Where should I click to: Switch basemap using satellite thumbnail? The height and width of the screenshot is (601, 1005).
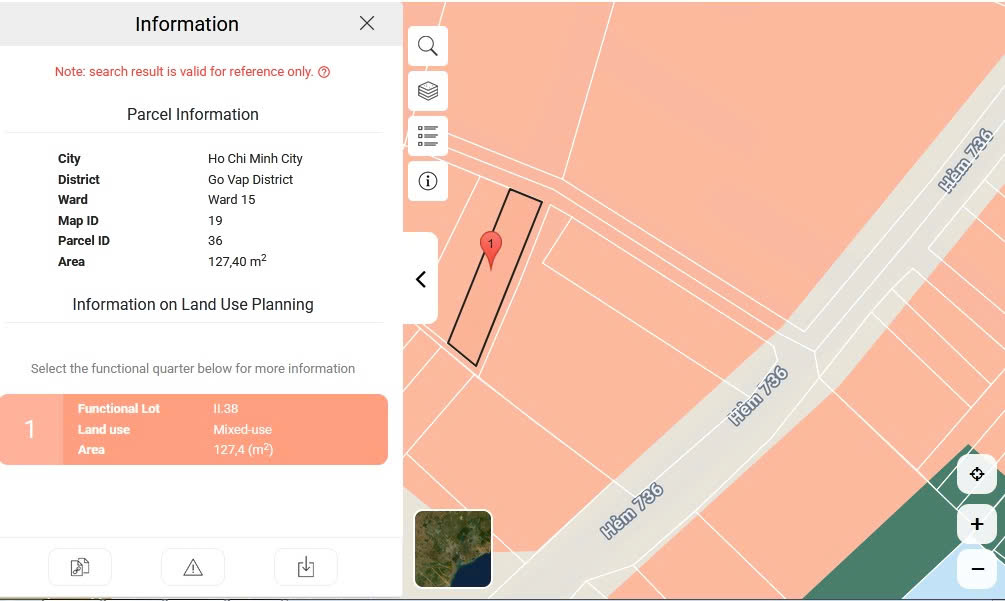(453, 548)
